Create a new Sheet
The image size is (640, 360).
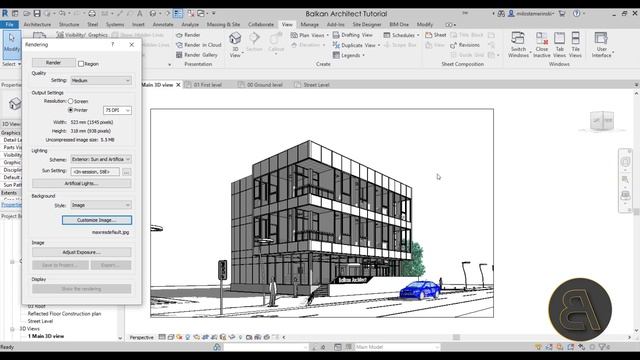click(436, 35)
